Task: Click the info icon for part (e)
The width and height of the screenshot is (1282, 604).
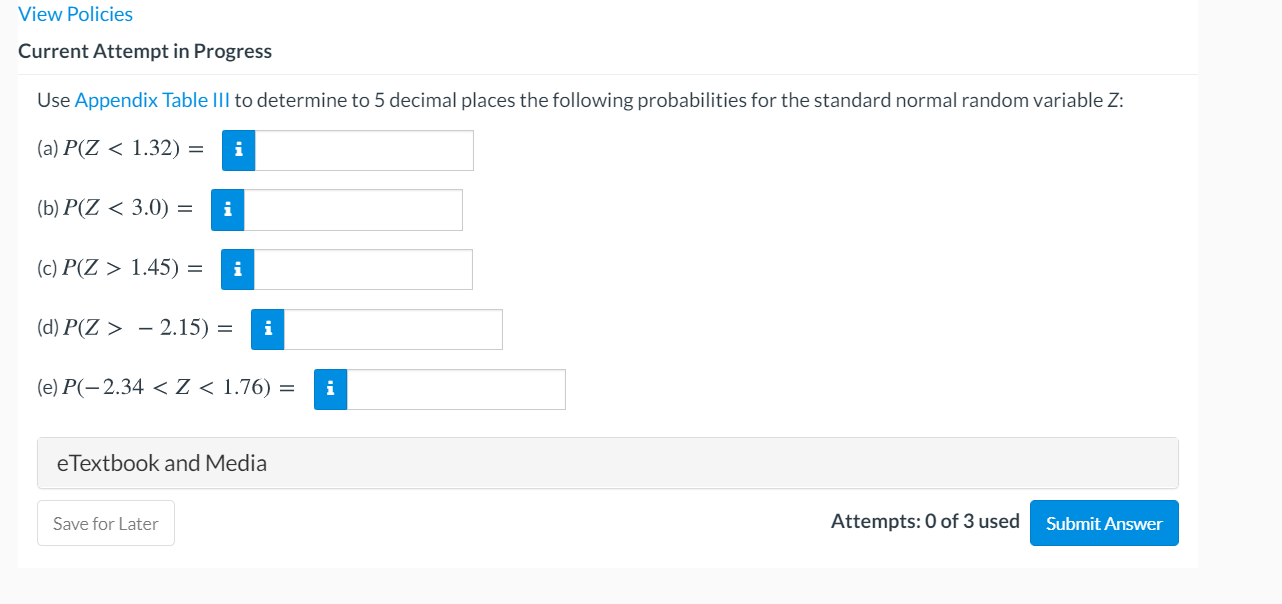Action: (330, 389)
